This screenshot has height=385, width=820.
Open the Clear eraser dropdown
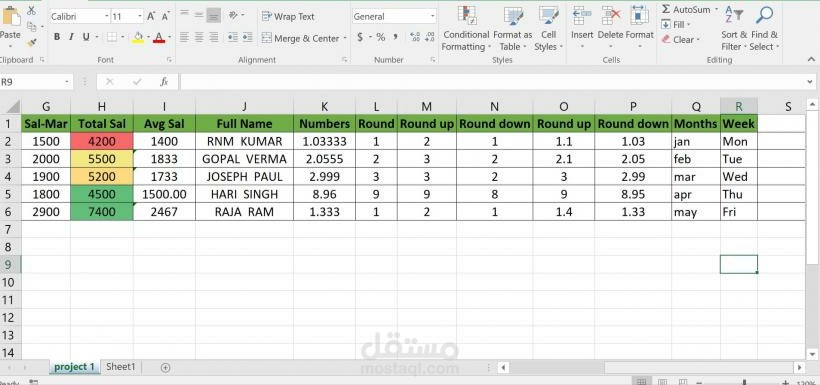pyautogui.click(x=681, y=39)
